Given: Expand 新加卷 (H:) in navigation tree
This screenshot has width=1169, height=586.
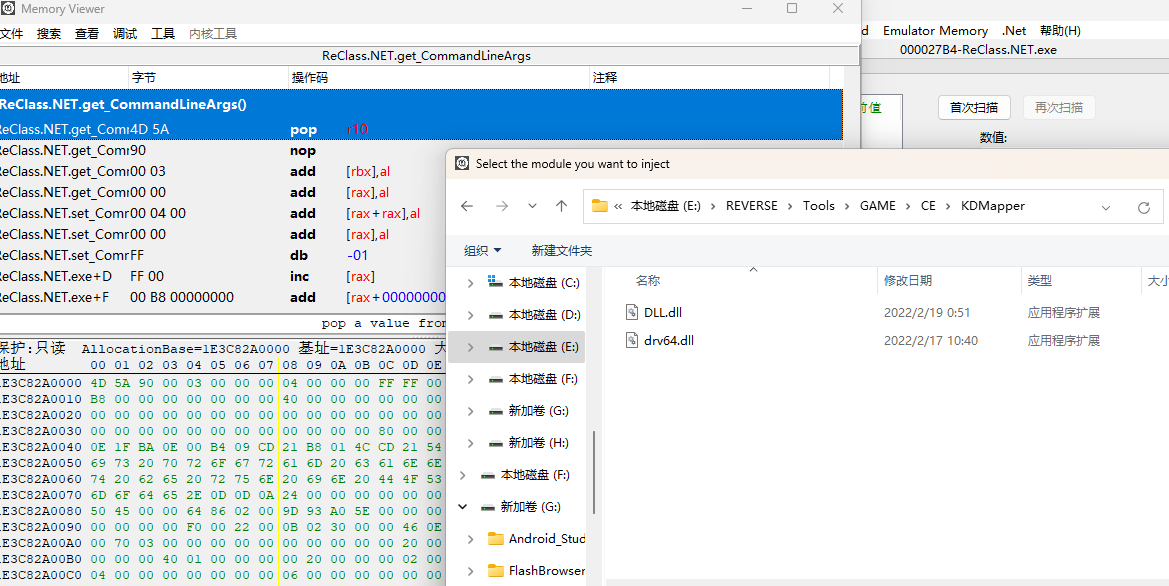Looking at the screenshot, I should click(470, 443).
